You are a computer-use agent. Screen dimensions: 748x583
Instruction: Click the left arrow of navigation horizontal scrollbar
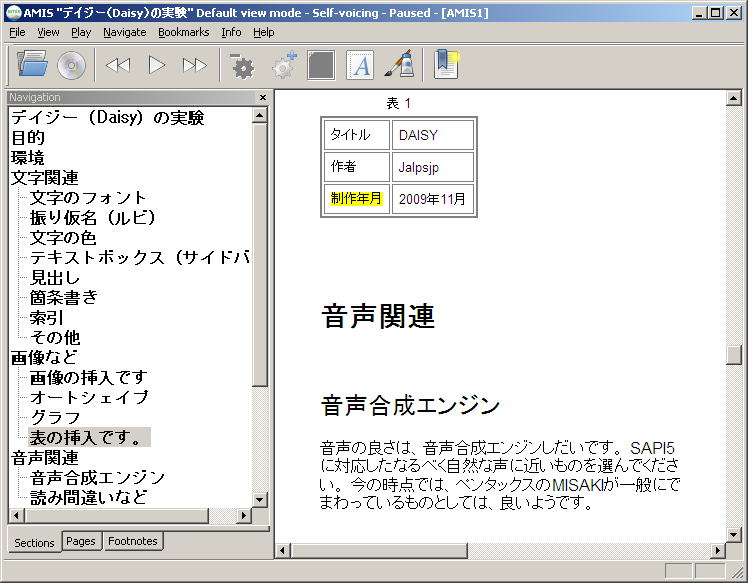pyautogui.click(x=17, y=516)
